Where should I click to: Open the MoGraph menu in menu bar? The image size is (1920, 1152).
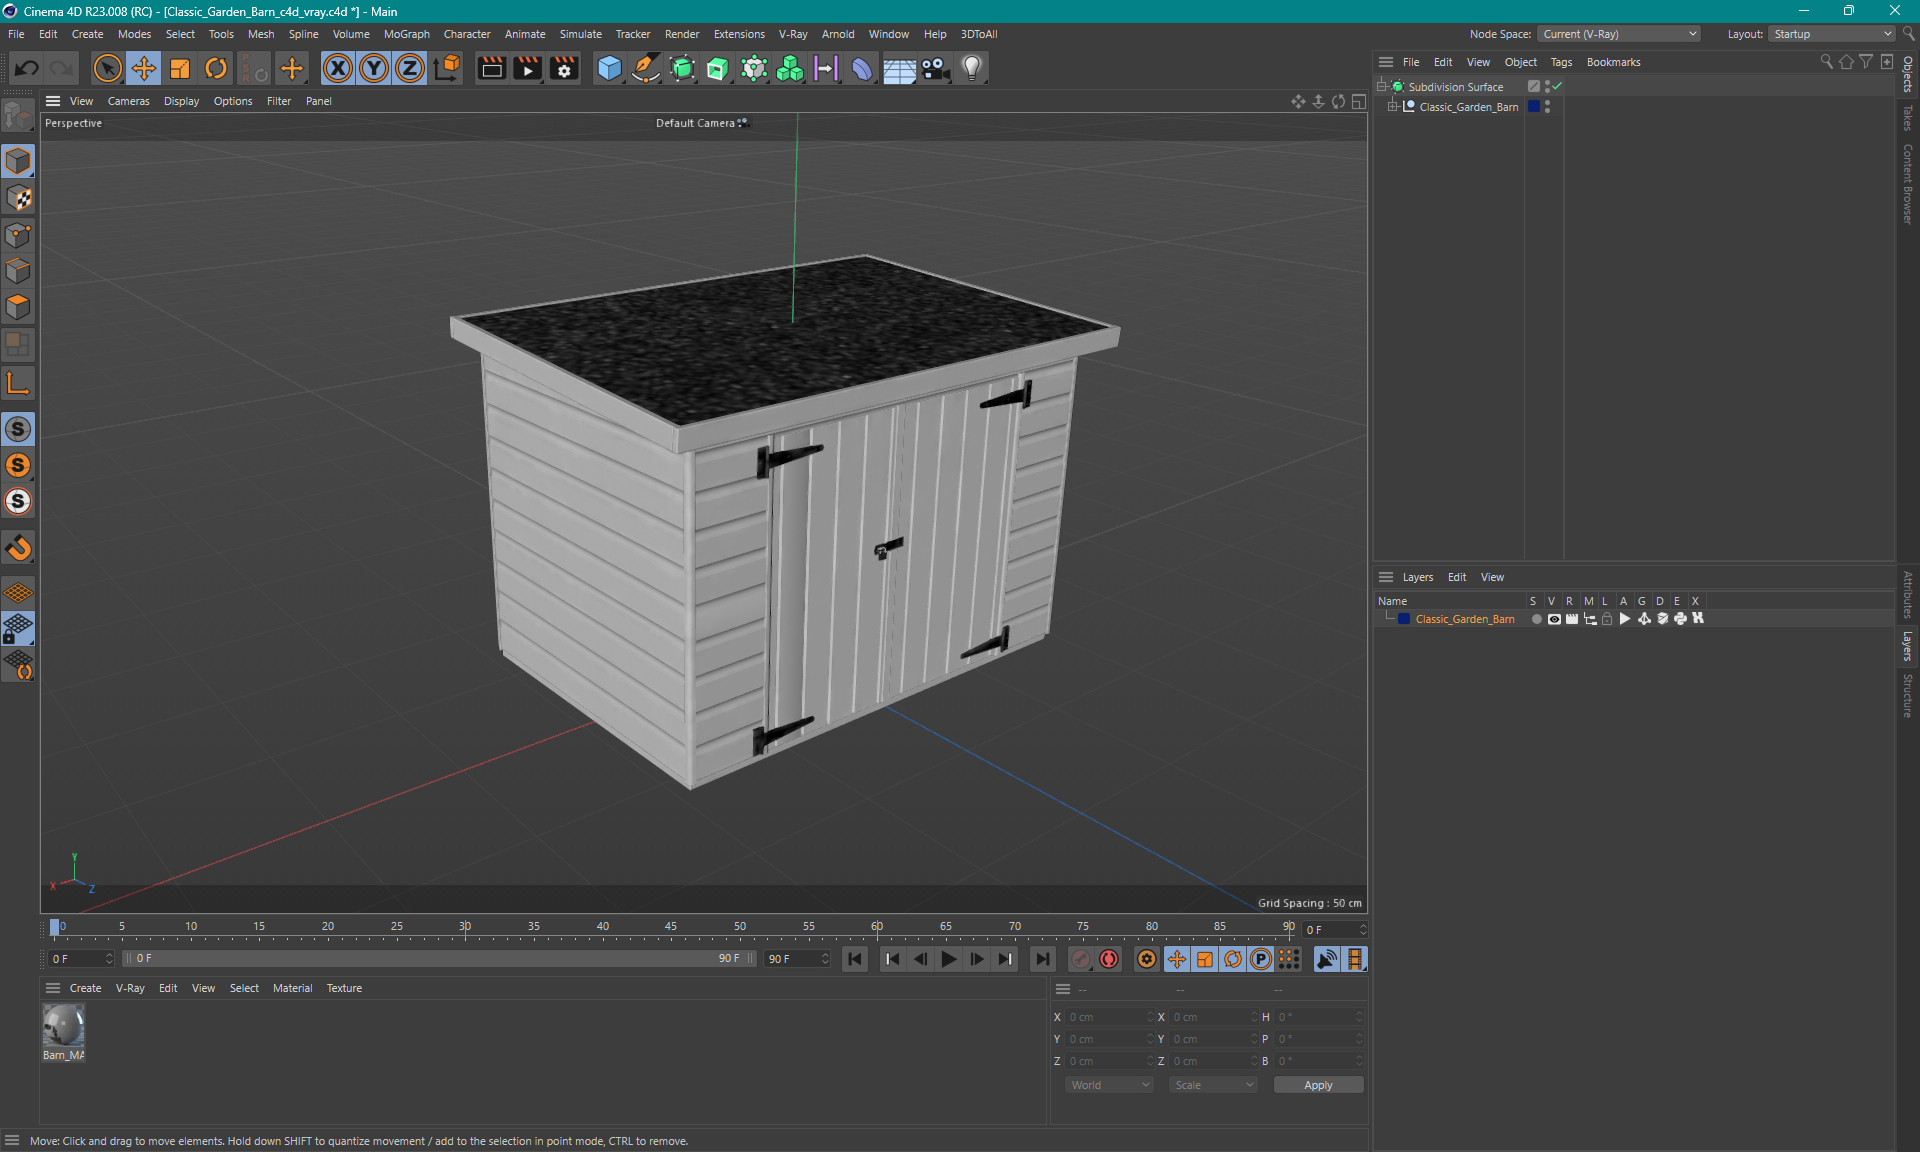point(406,33)
